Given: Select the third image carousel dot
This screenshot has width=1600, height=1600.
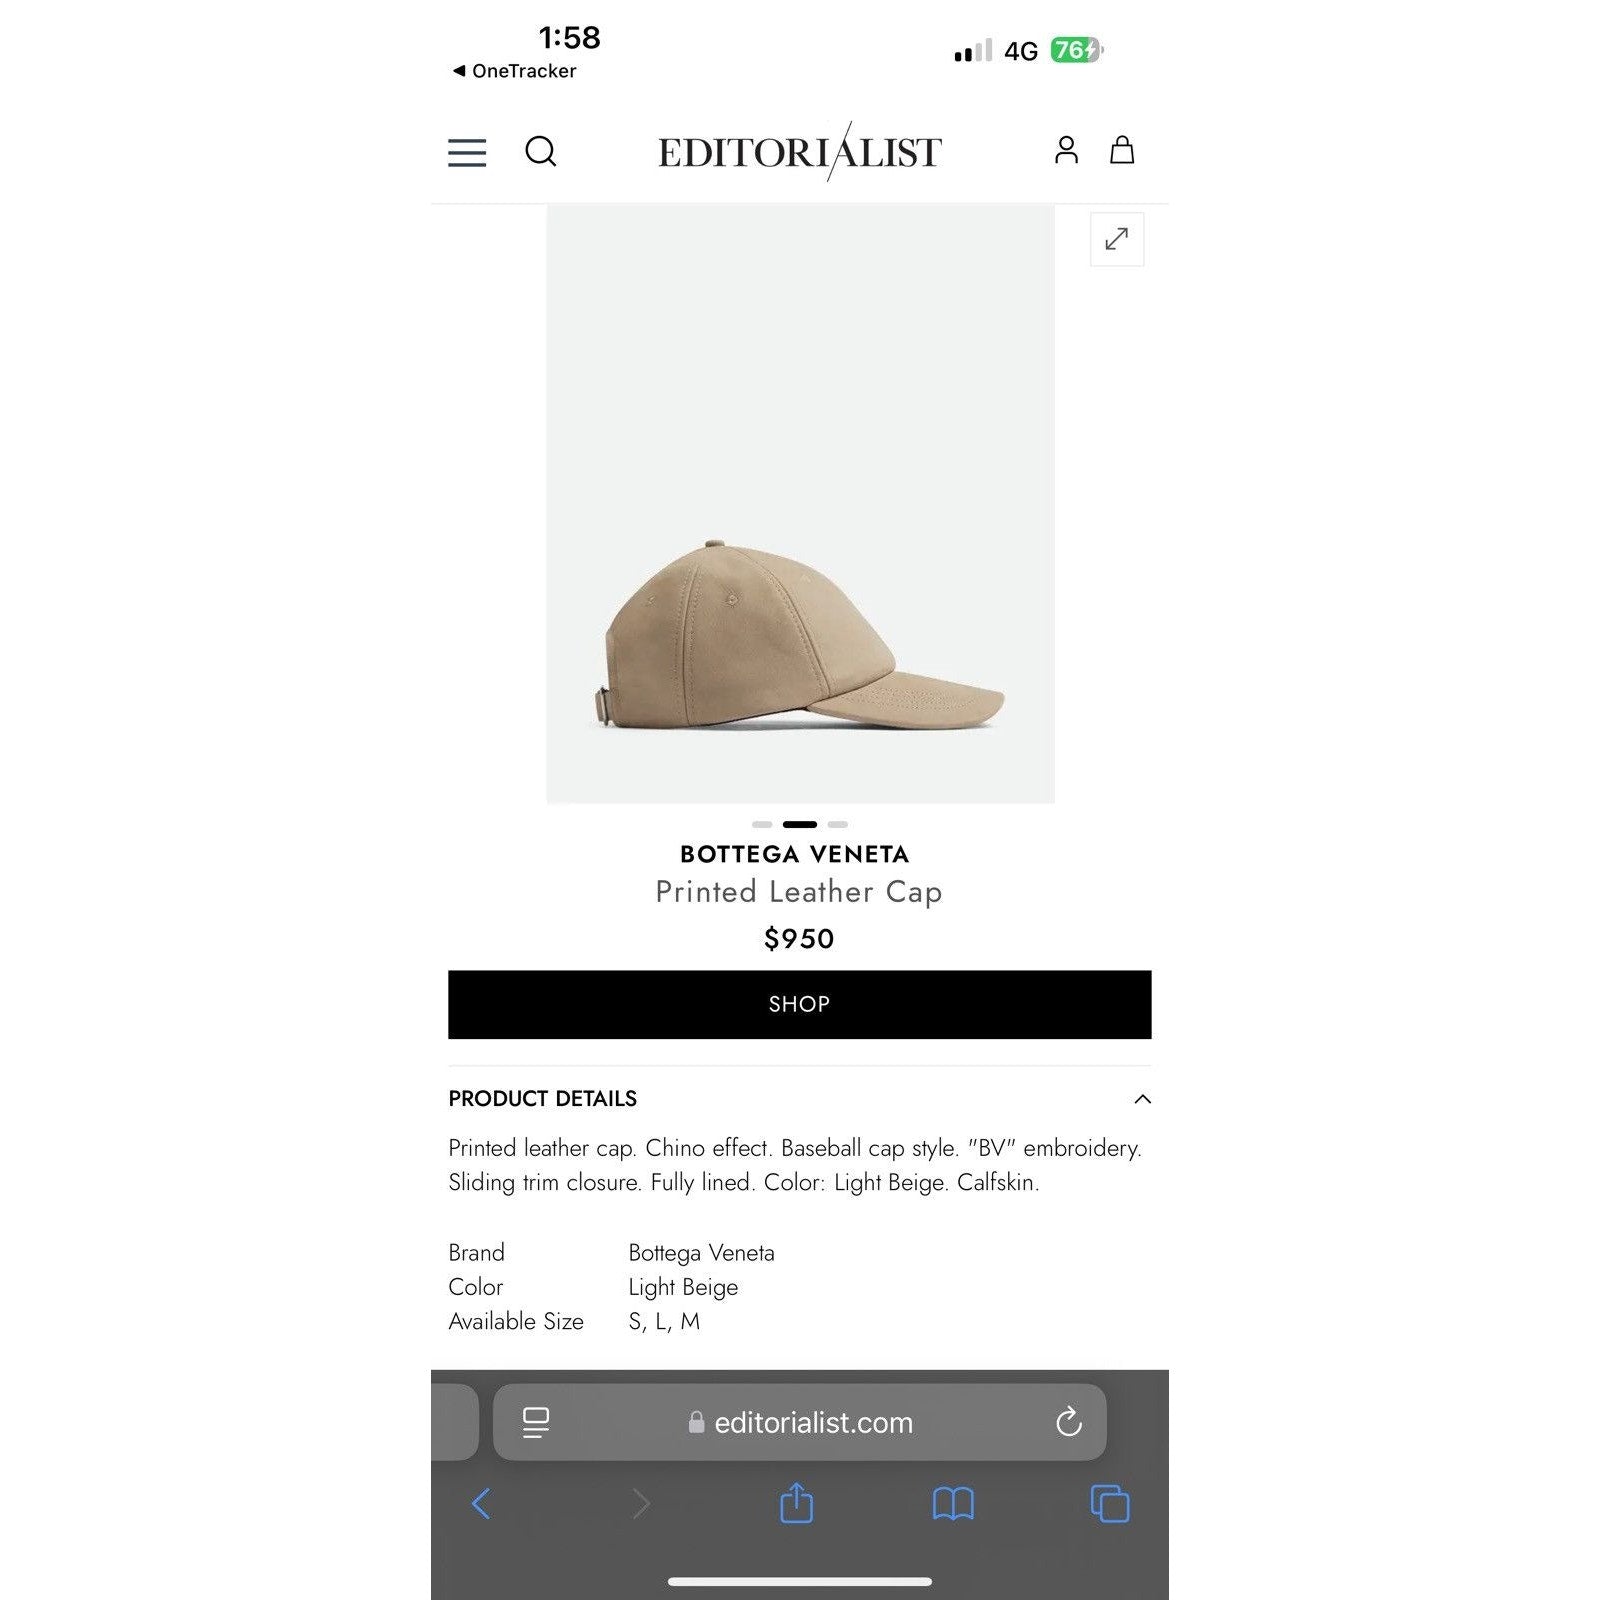Looking at the screenshot, I should (x=838, y=824).
